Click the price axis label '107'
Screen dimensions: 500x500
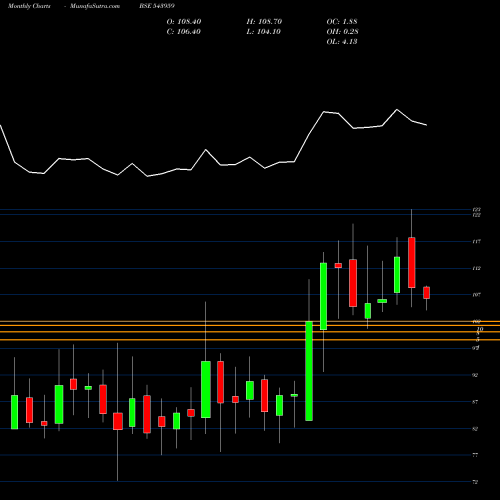(477, 295)
